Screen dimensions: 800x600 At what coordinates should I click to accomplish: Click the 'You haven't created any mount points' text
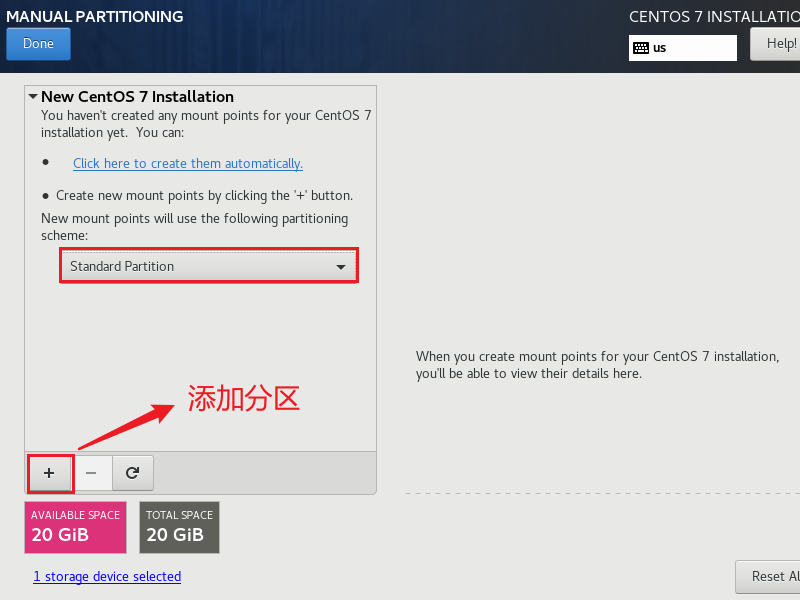point(206,124)
